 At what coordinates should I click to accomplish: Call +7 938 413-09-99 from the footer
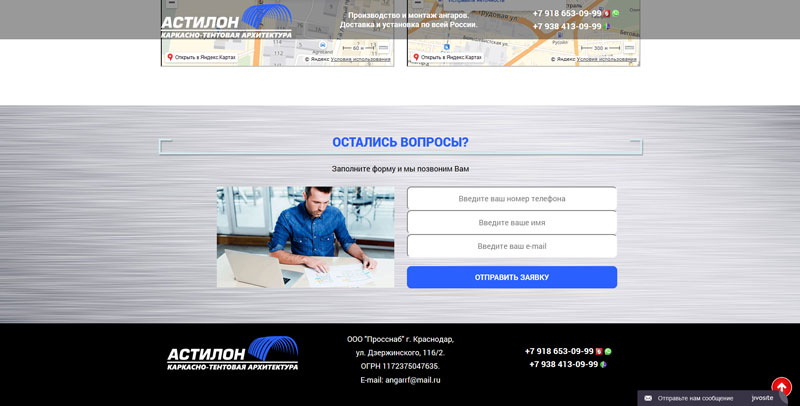(x=563, y=364)
